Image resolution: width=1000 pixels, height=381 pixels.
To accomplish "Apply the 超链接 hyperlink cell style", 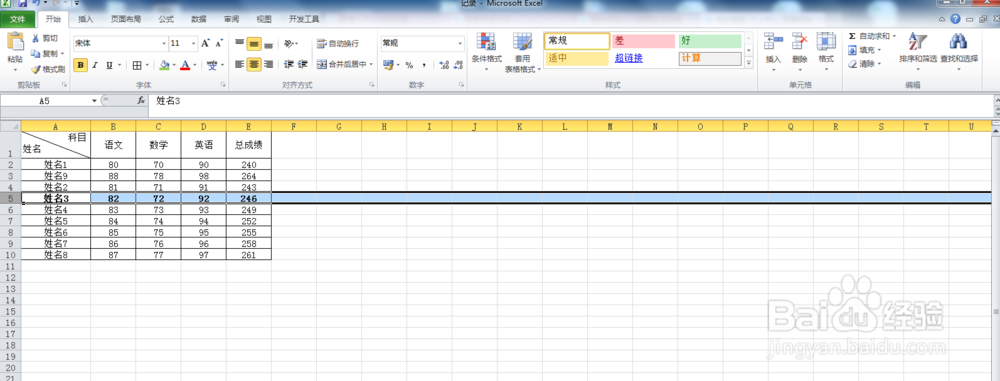I will pos(643,59).
